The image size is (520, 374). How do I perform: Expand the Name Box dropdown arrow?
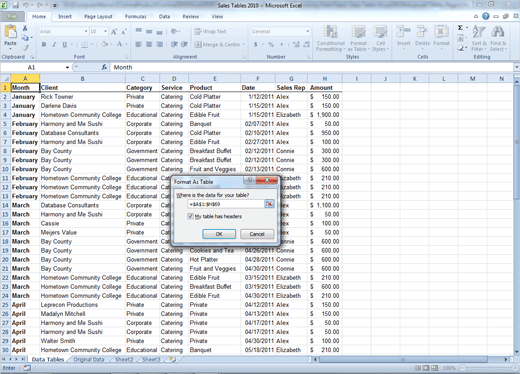coord(67,67)
